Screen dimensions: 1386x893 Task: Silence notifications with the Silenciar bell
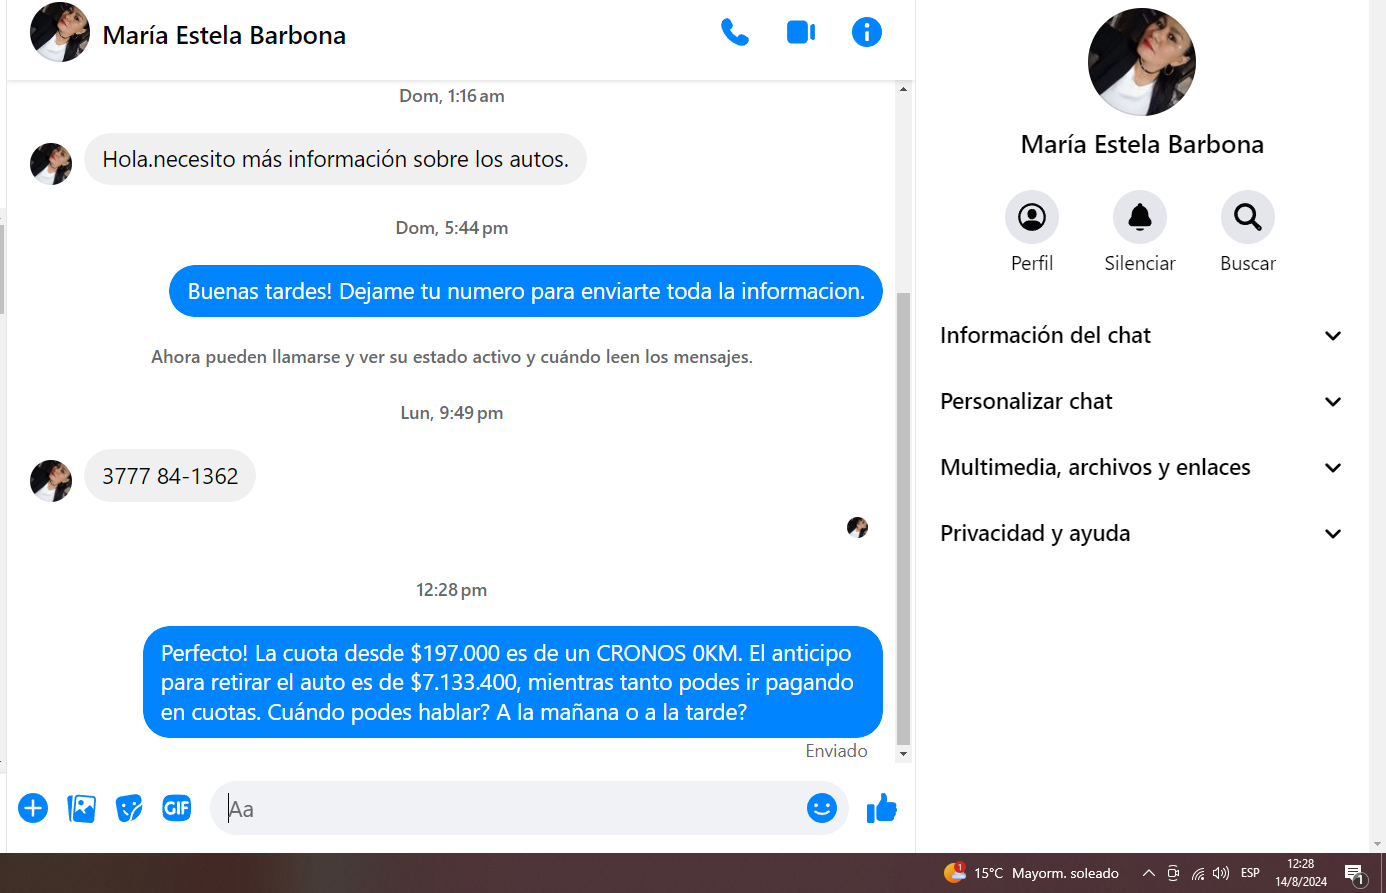1139,217
